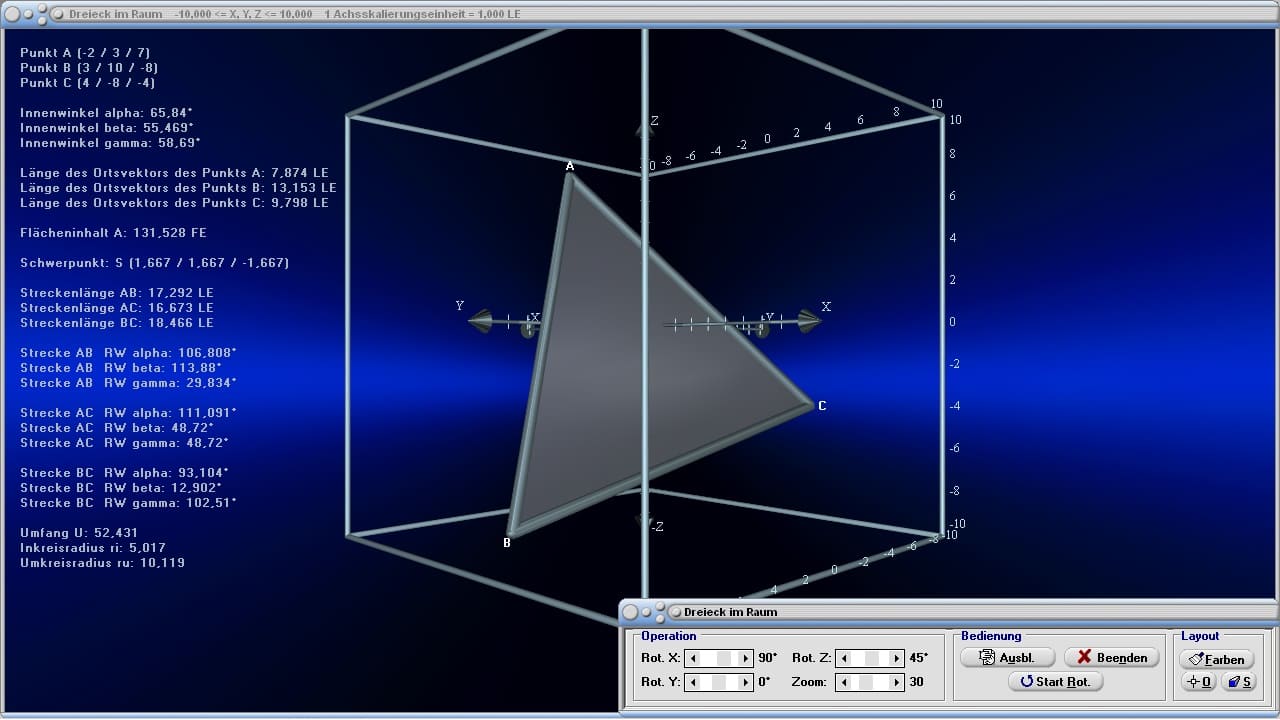
Task: Click "Strecke AC RW alpha: 111,091°" line
Action: pos(128,412)
